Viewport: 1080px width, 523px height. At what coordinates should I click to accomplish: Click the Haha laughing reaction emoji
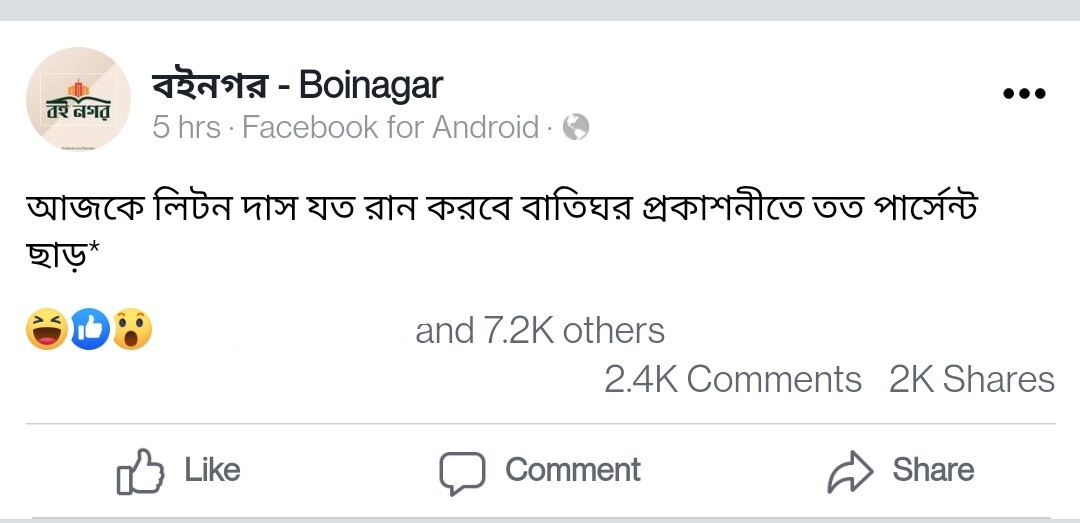45,331
